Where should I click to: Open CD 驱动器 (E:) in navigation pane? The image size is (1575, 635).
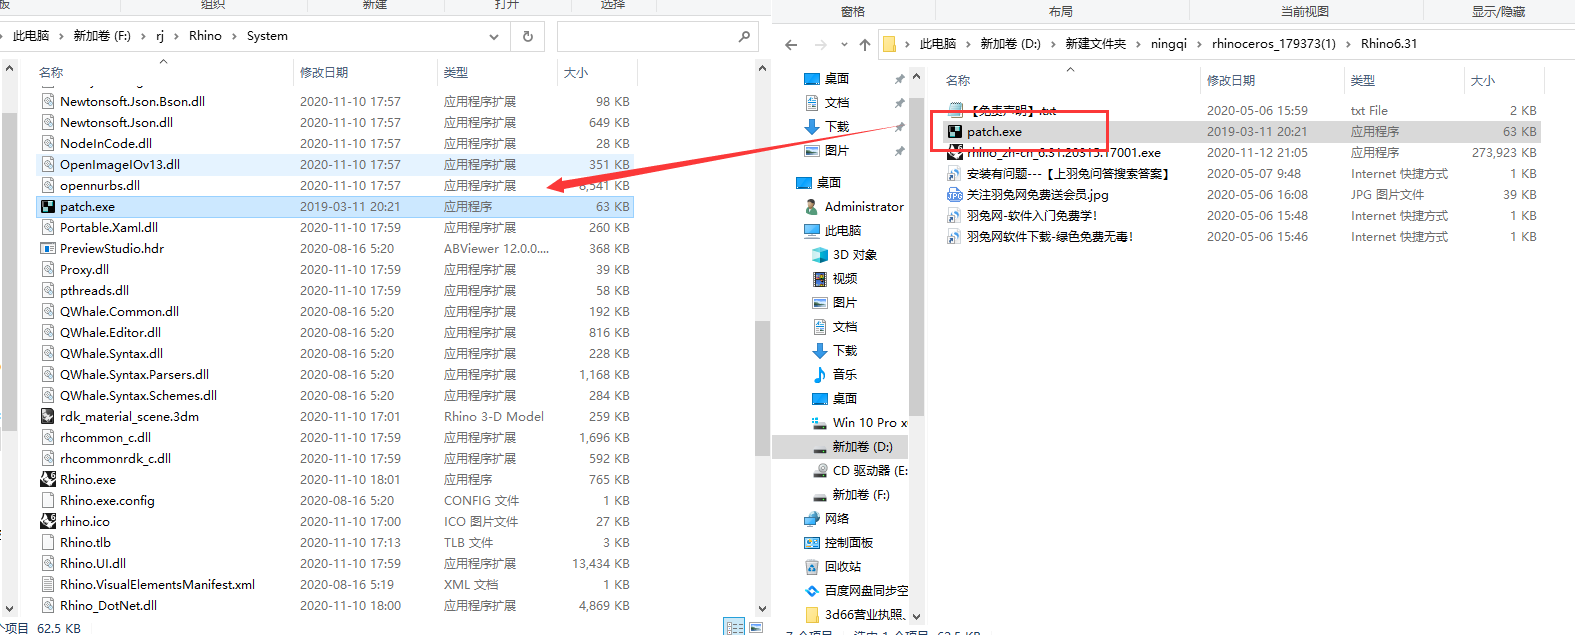click(x=859, y=470)
